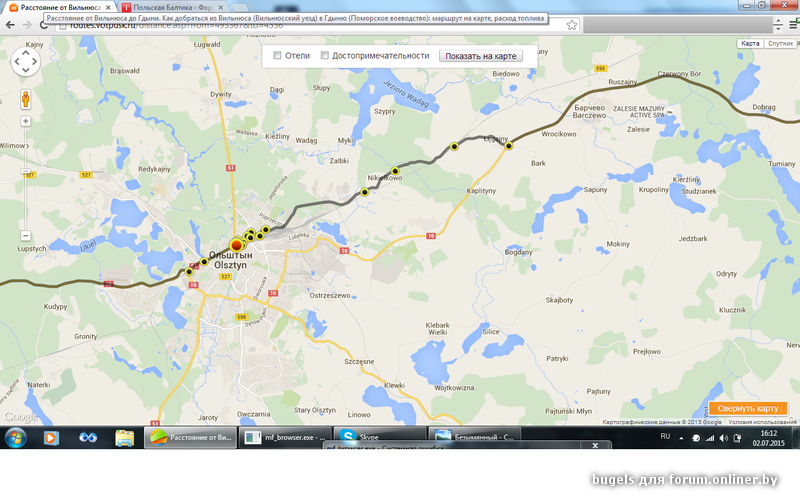Click the RU language indicator
Screen dimensions: 800x503
point(665,436)
